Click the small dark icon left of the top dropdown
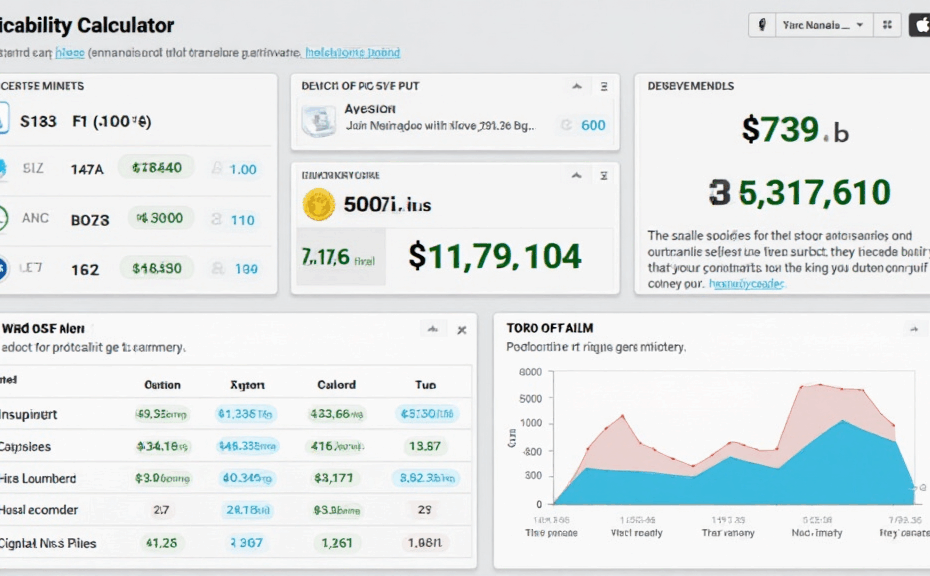 coord(763,26)
